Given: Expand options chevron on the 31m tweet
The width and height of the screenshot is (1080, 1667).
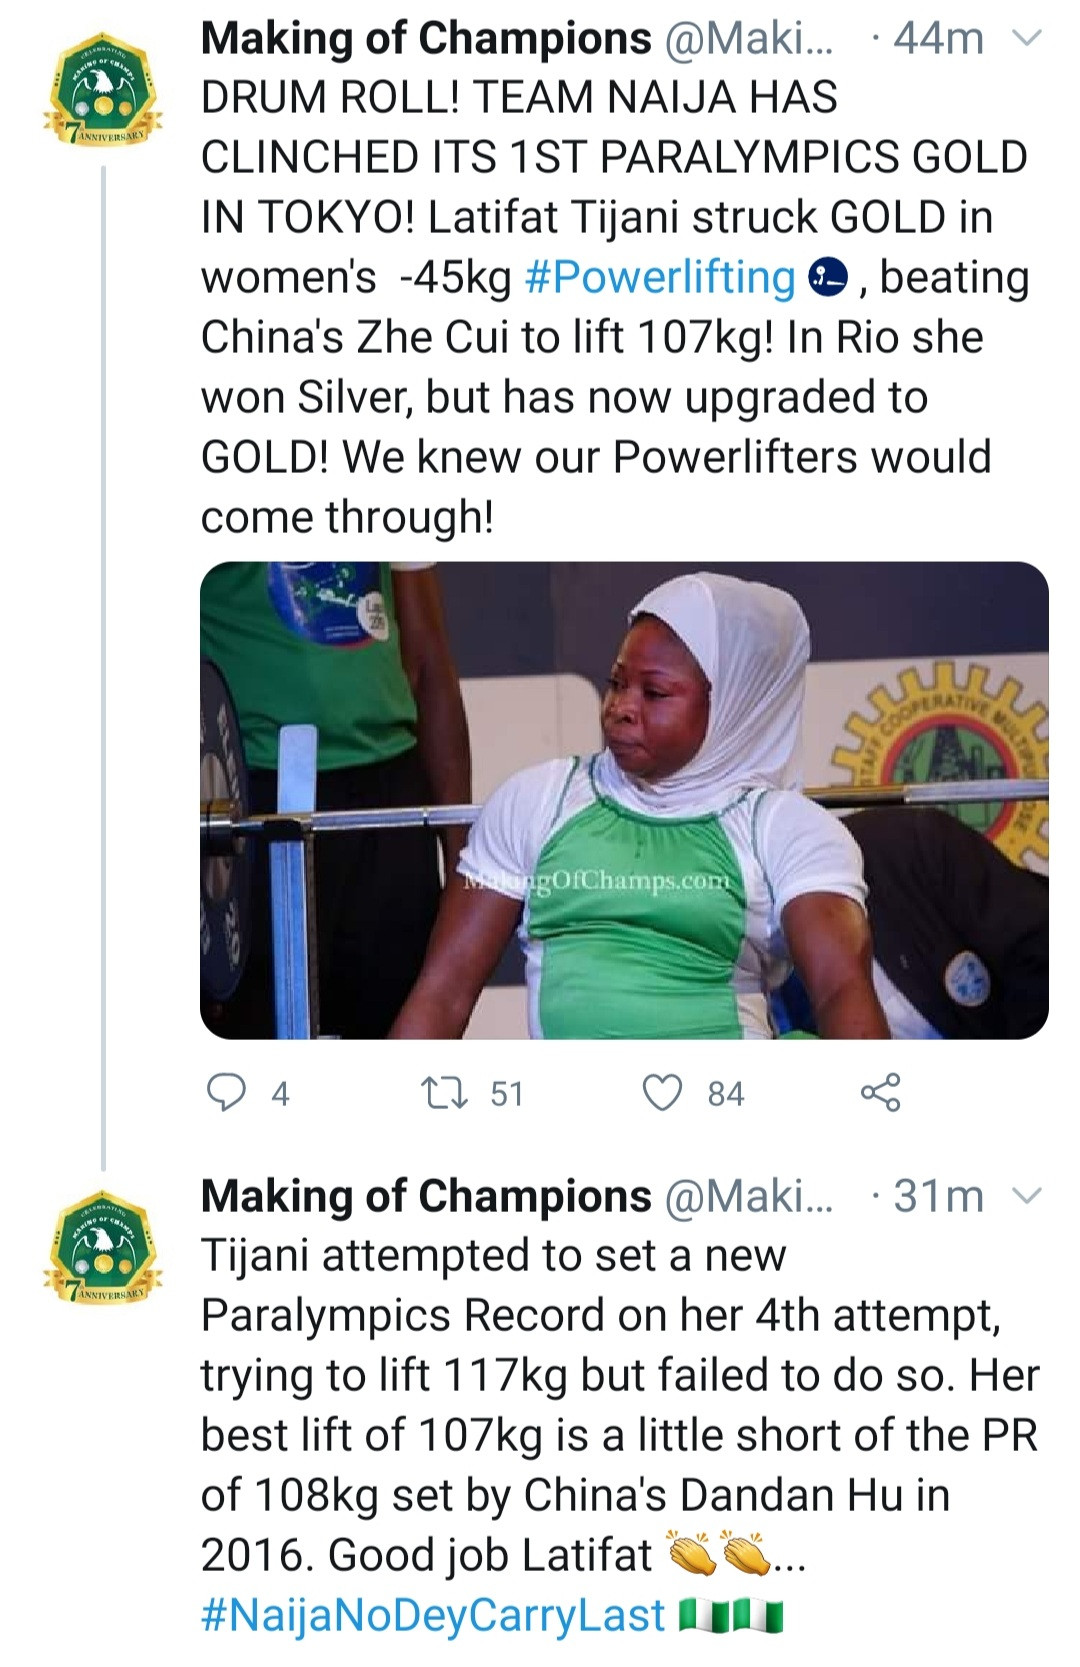Looking at the screenshot, I should 1028,1196.
